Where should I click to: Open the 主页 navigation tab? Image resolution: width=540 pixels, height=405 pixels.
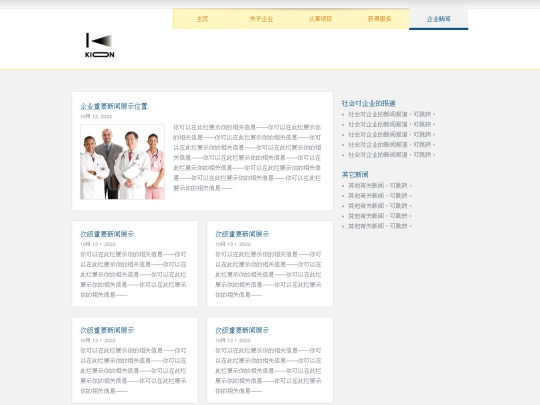pyautogui.click(x=202, y=19)
